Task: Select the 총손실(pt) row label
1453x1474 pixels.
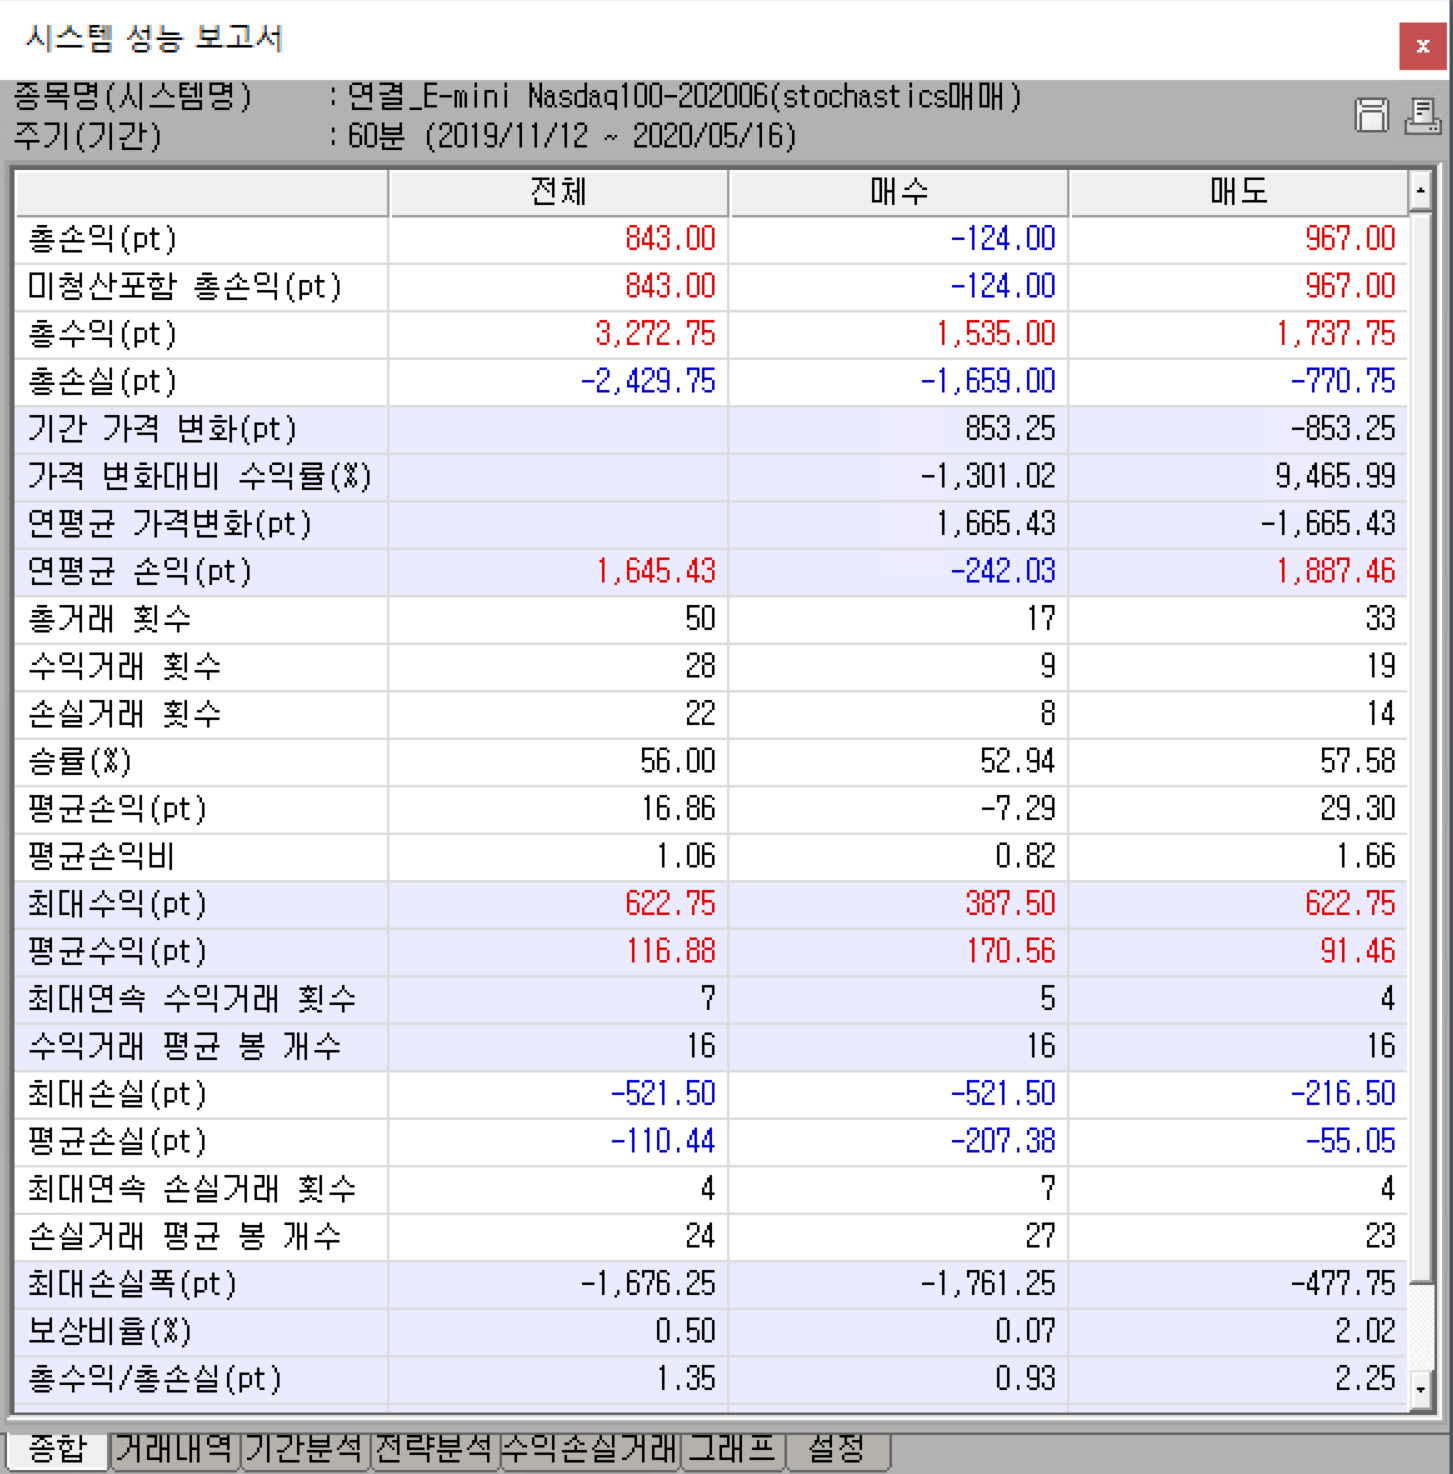Action: [x=103, y=382]
